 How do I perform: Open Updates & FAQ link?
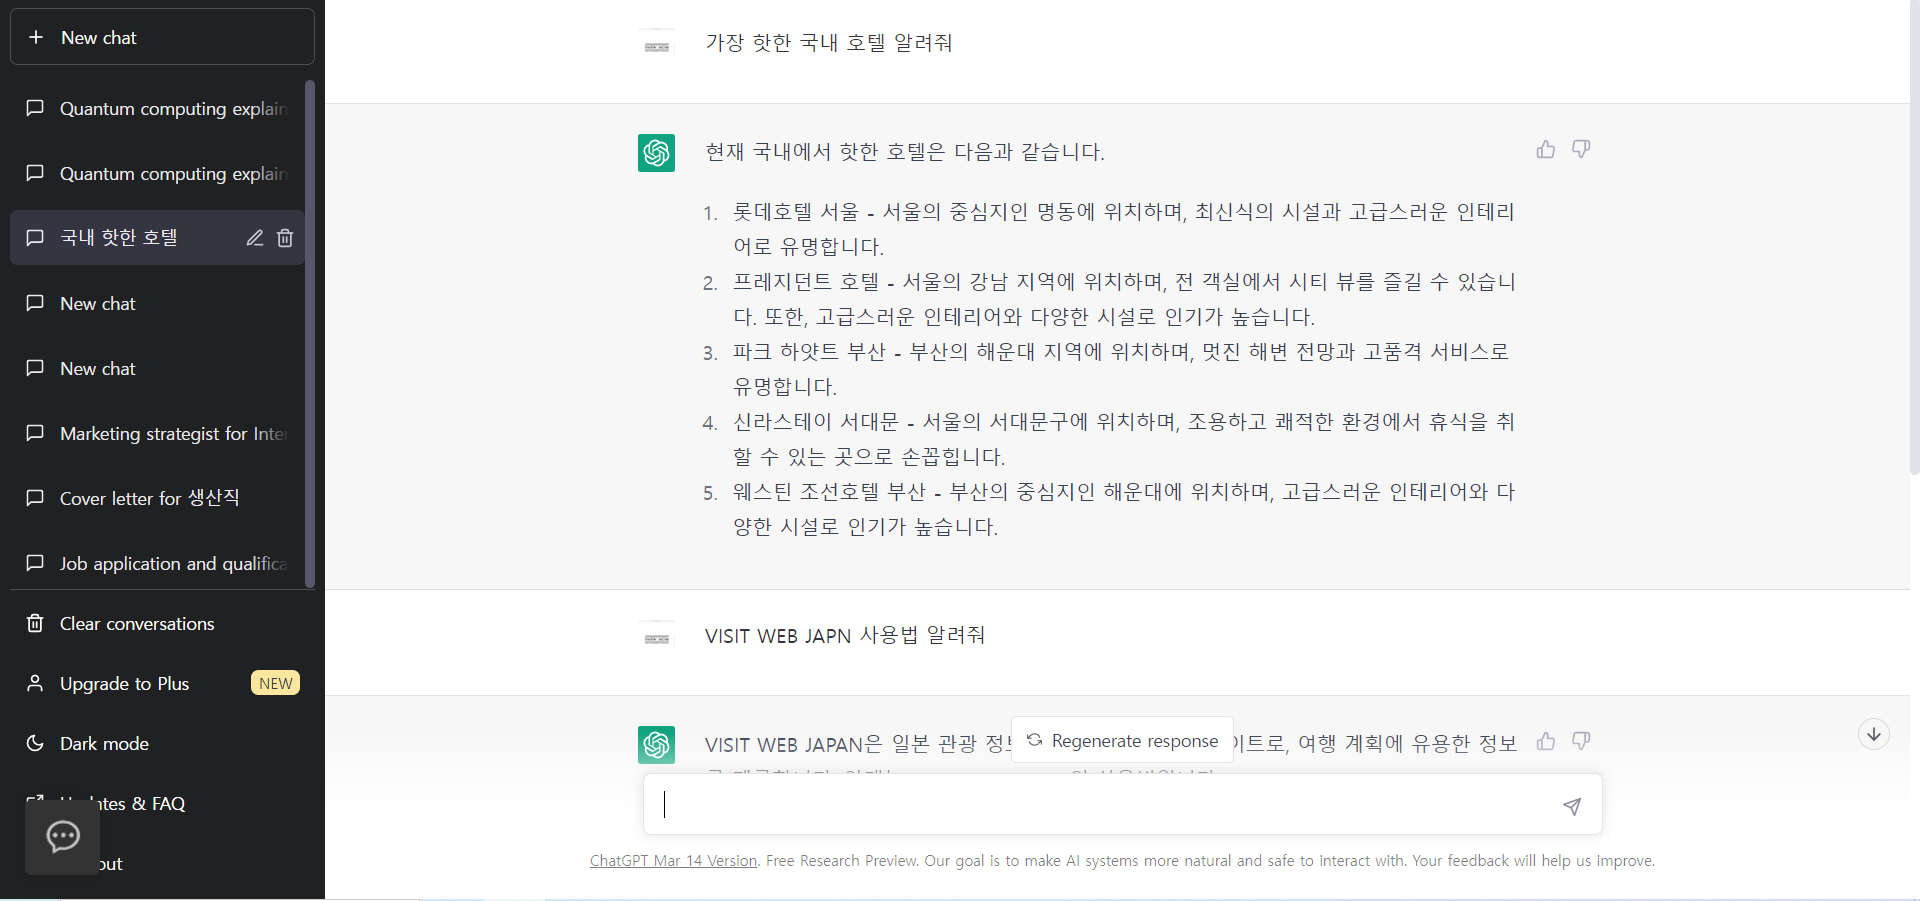point(162,803)
